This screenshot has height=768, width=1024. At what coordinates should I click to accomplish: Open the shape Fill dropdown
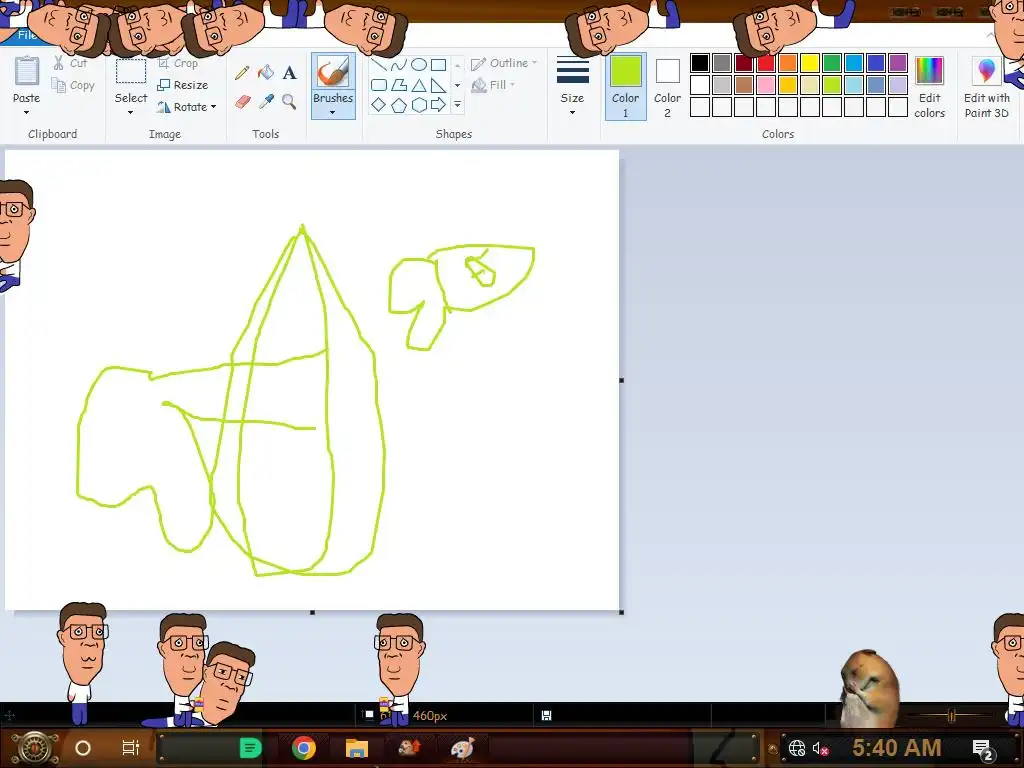click(493, 85)
